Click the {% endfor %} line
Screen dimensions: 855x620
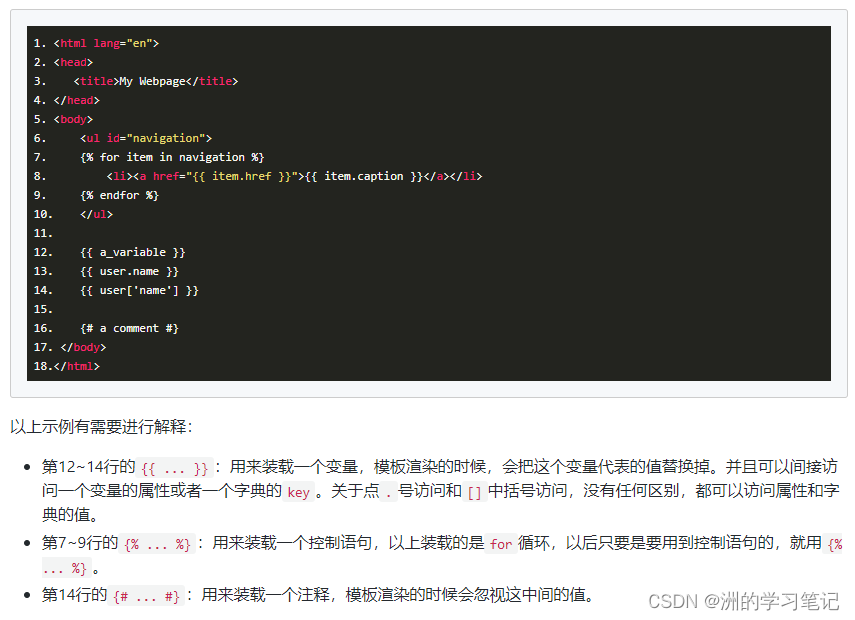tap(119, 195)
